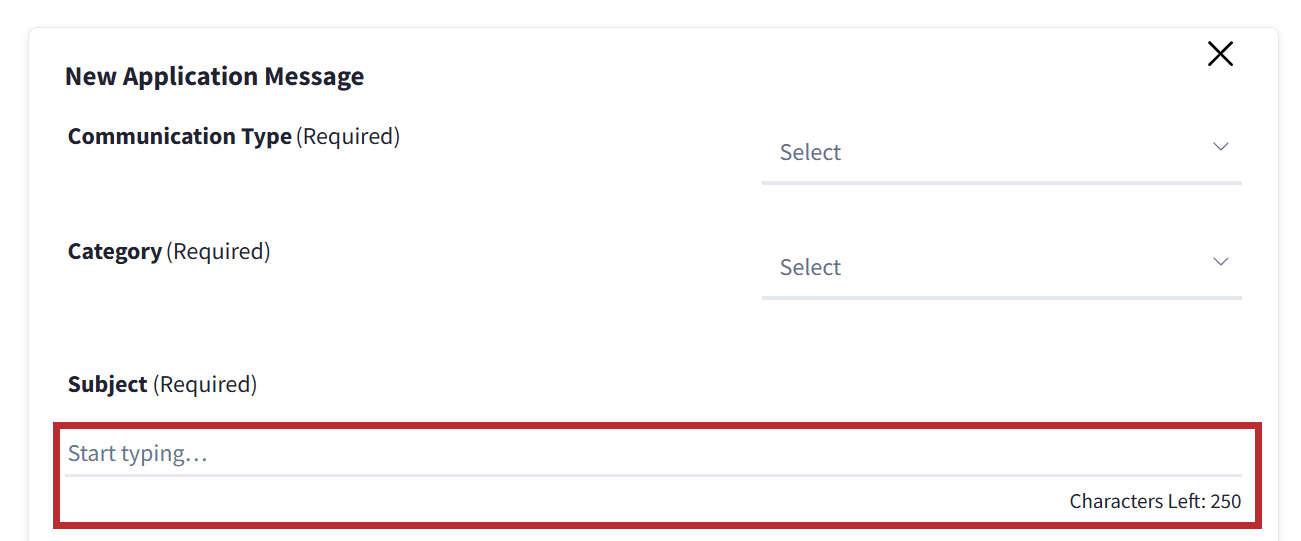Click "Select" placeholder in Communication Type
Viewport: 1301px width, 541px height.
coord(810,152)
